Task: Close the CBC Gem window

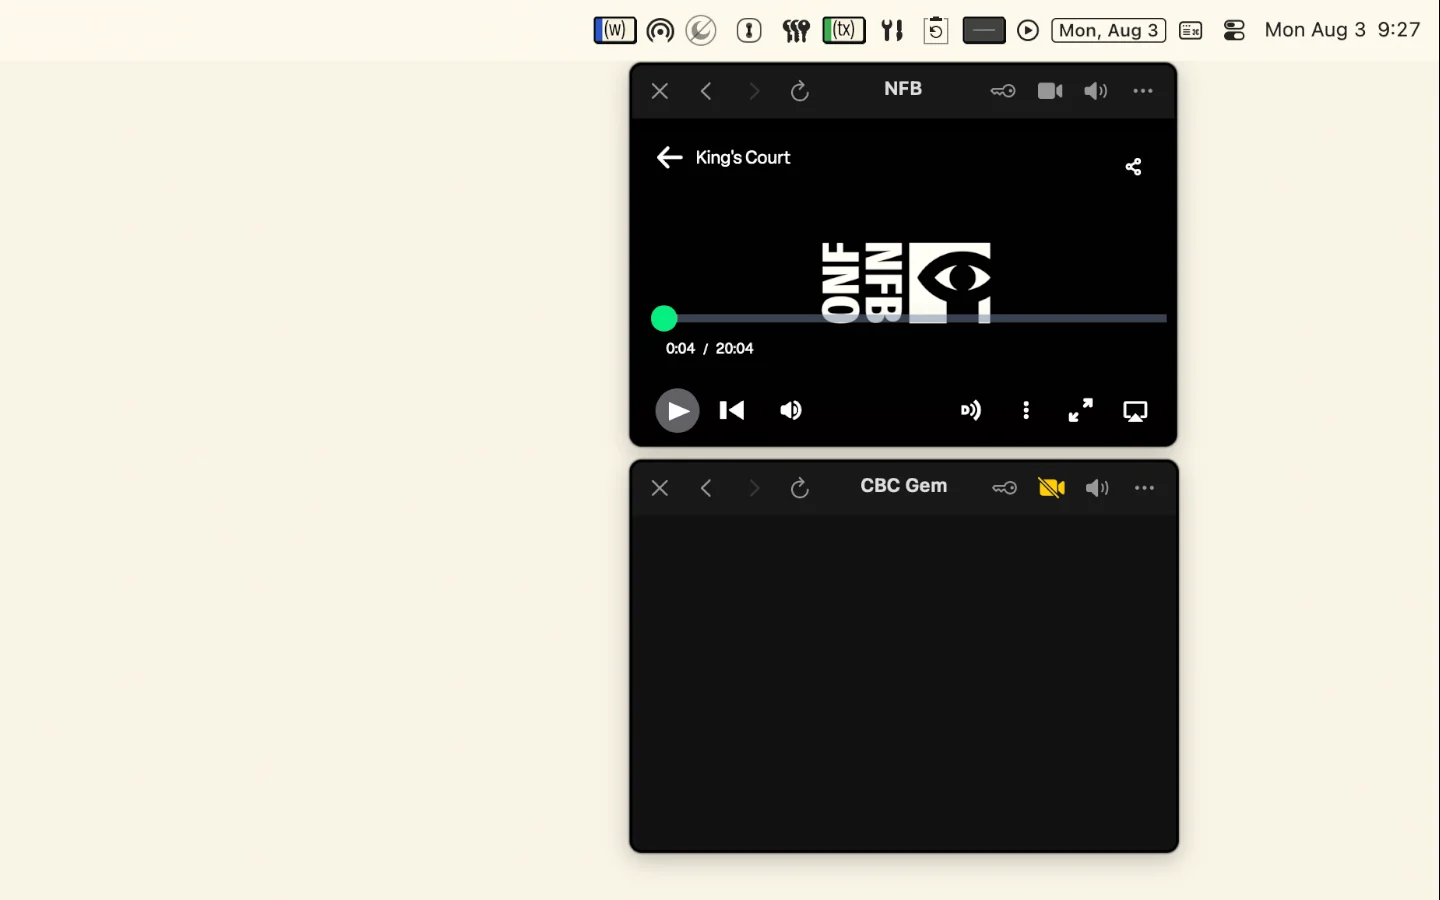Action: tap(659, 488)
